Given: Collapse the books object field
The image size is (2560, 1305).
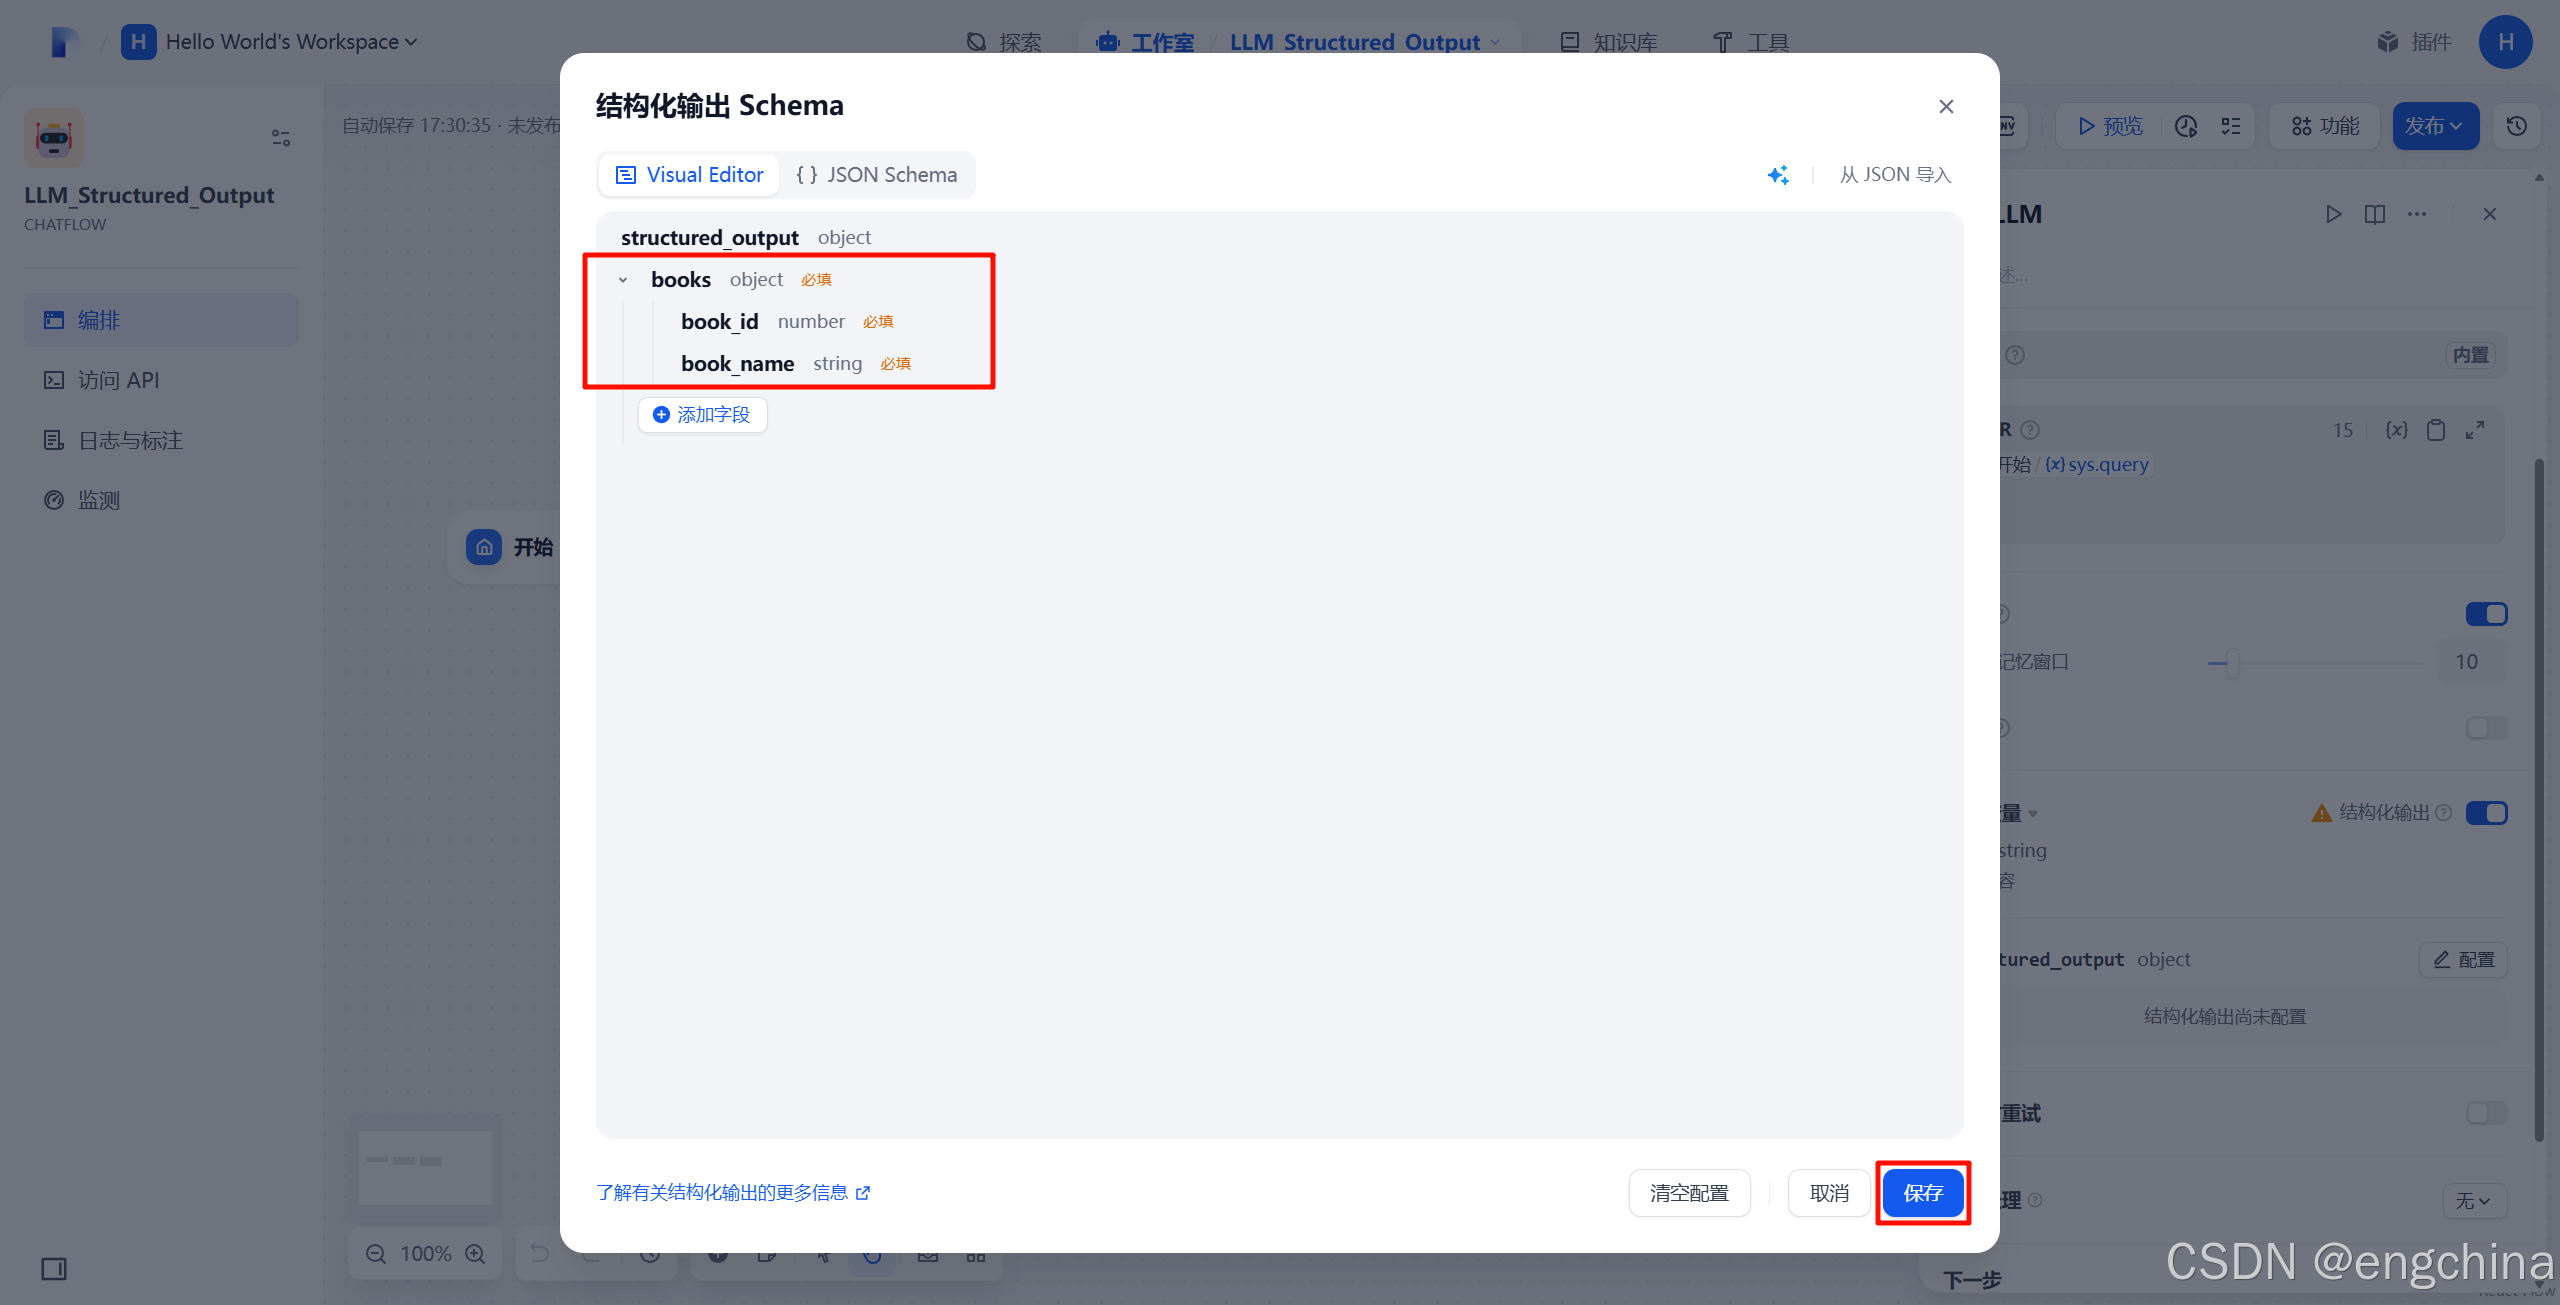Looking at the screenshot, I should pos(623,280).
